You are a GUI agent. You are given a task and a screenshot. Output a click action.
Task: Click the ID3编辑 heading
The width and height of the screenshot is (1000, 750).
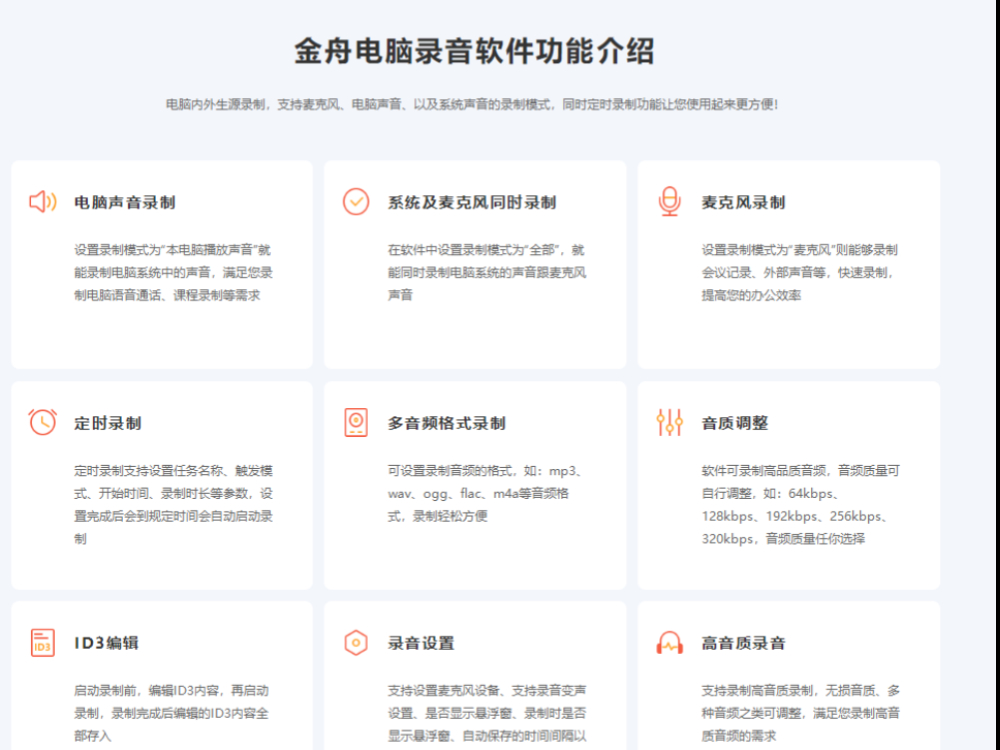[106, 643]
